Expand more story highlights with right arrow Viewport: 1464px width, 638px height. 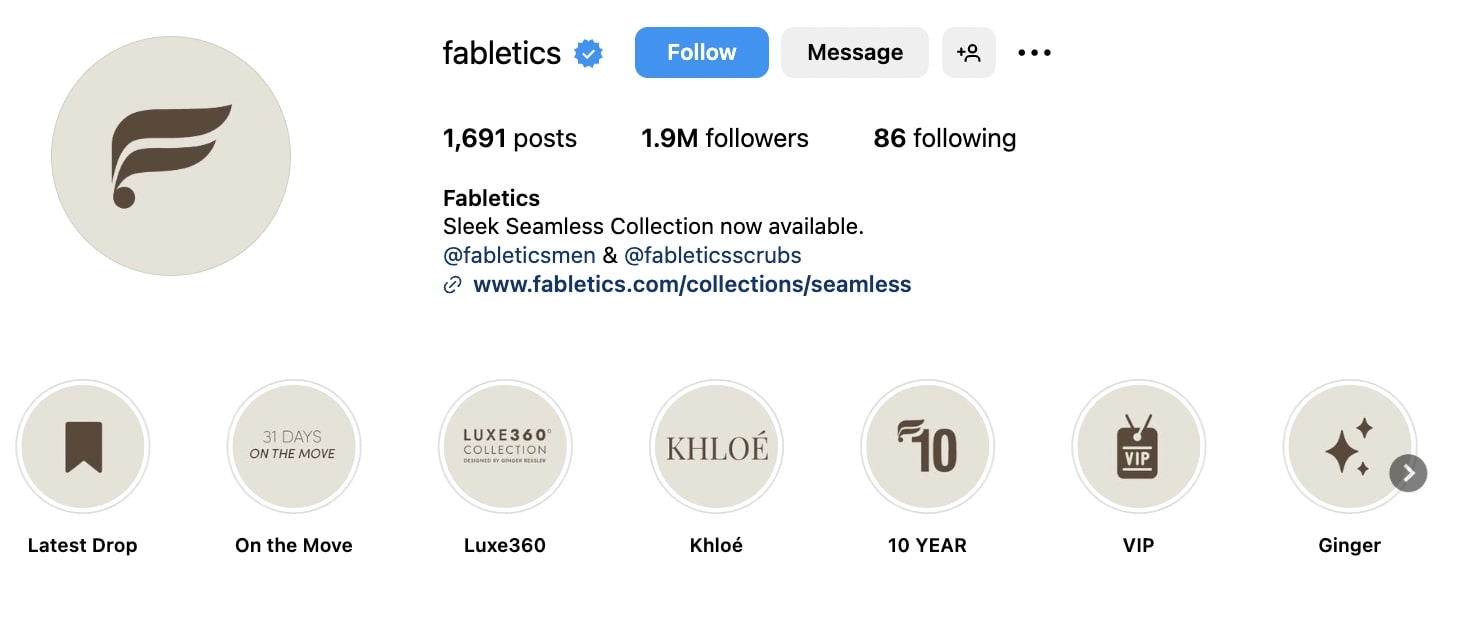click(1408, 473)
